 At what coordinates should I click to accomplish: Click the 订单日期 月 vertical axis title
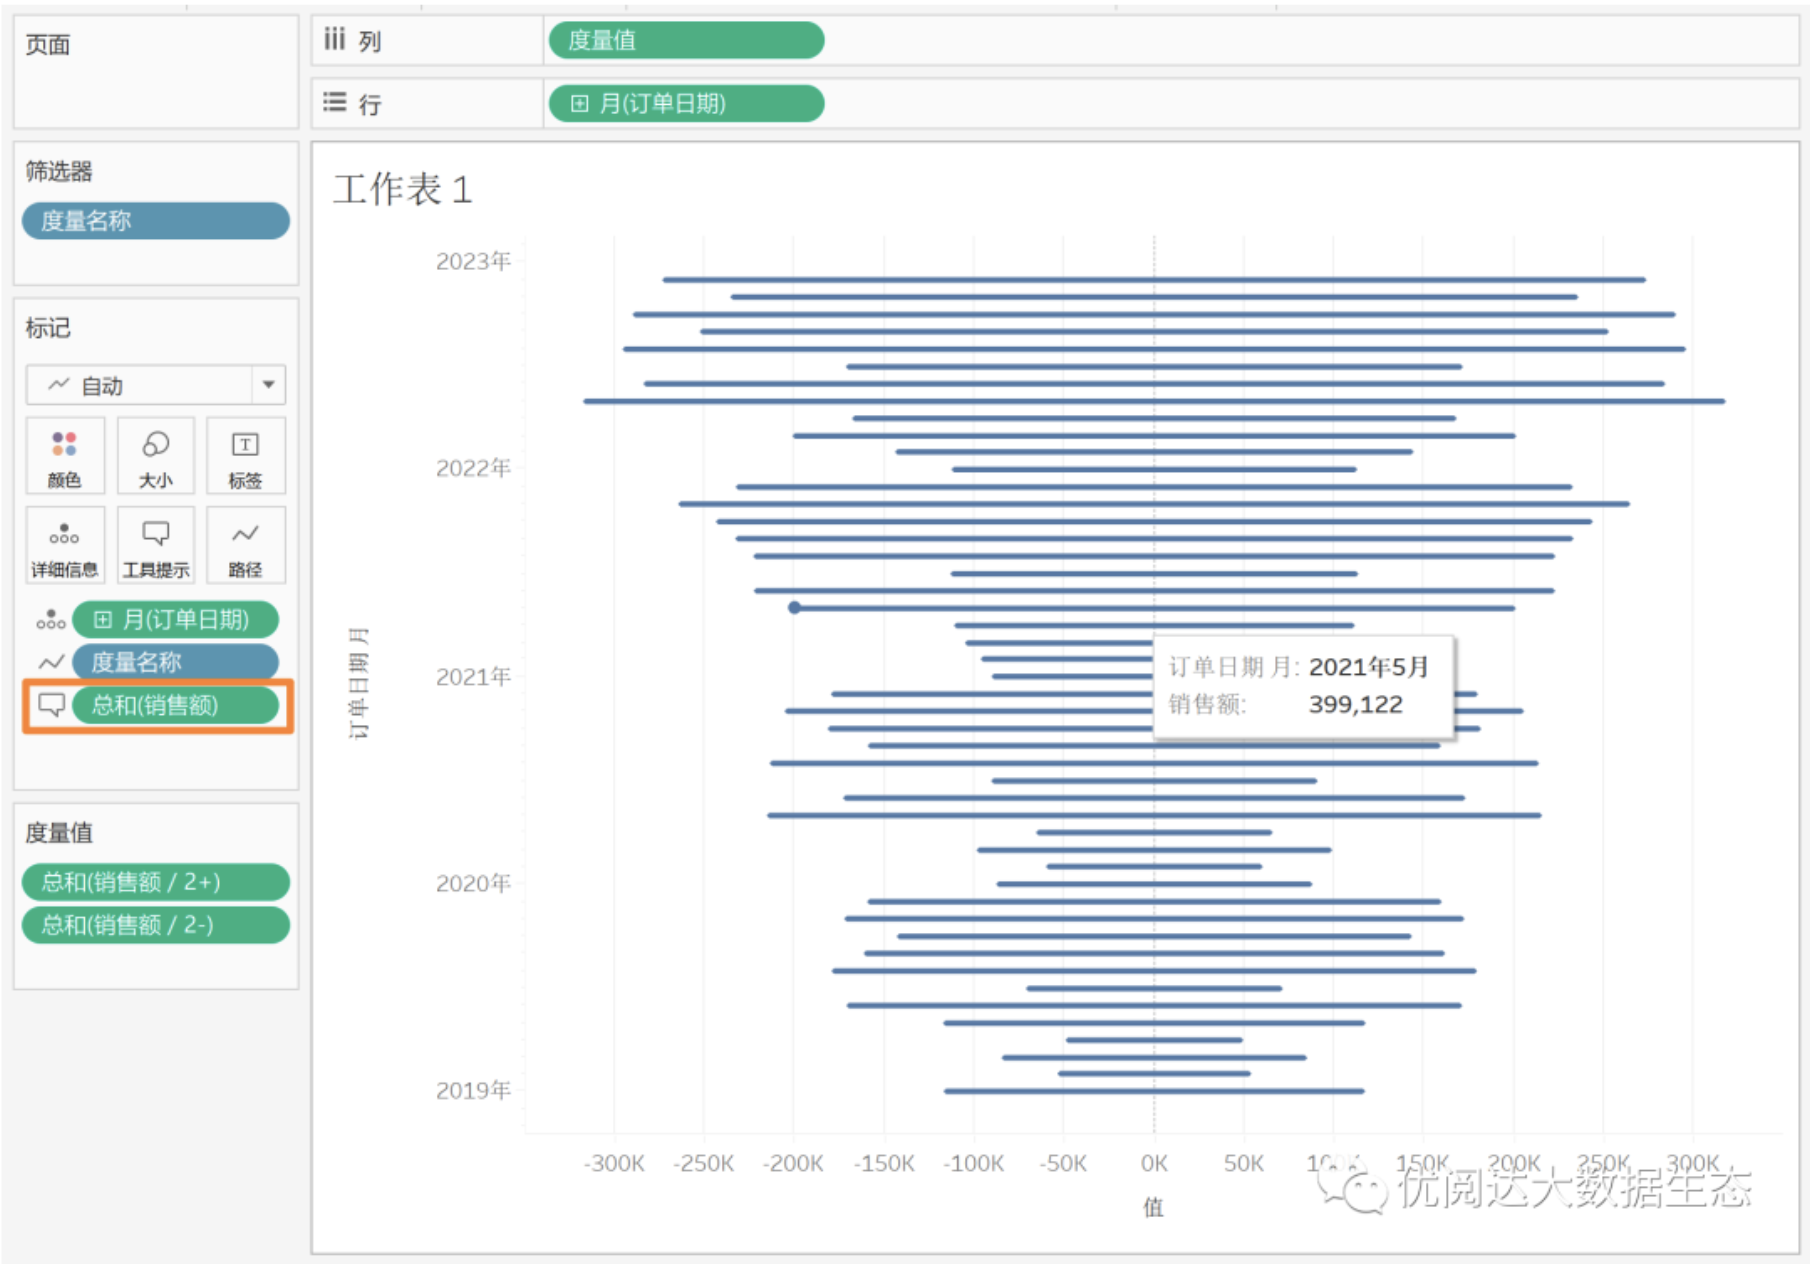tap(358, 683)
